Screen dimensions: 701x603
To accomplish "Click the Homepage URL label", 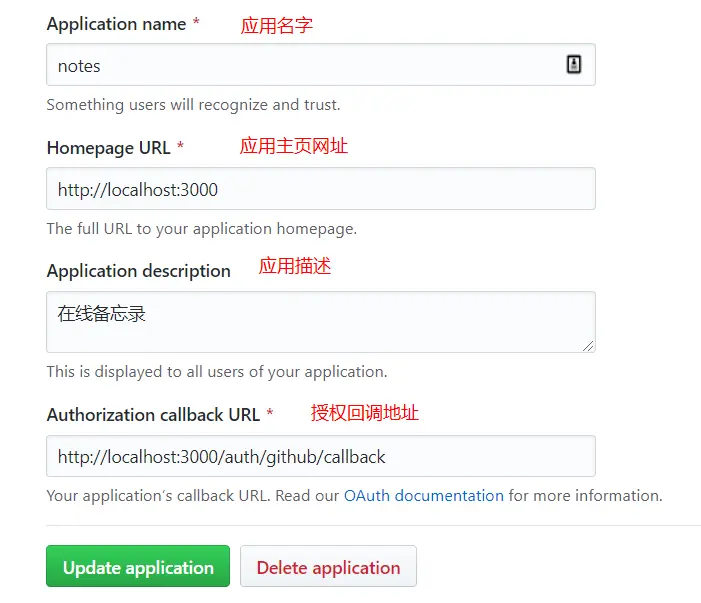I will coord(109,148).
